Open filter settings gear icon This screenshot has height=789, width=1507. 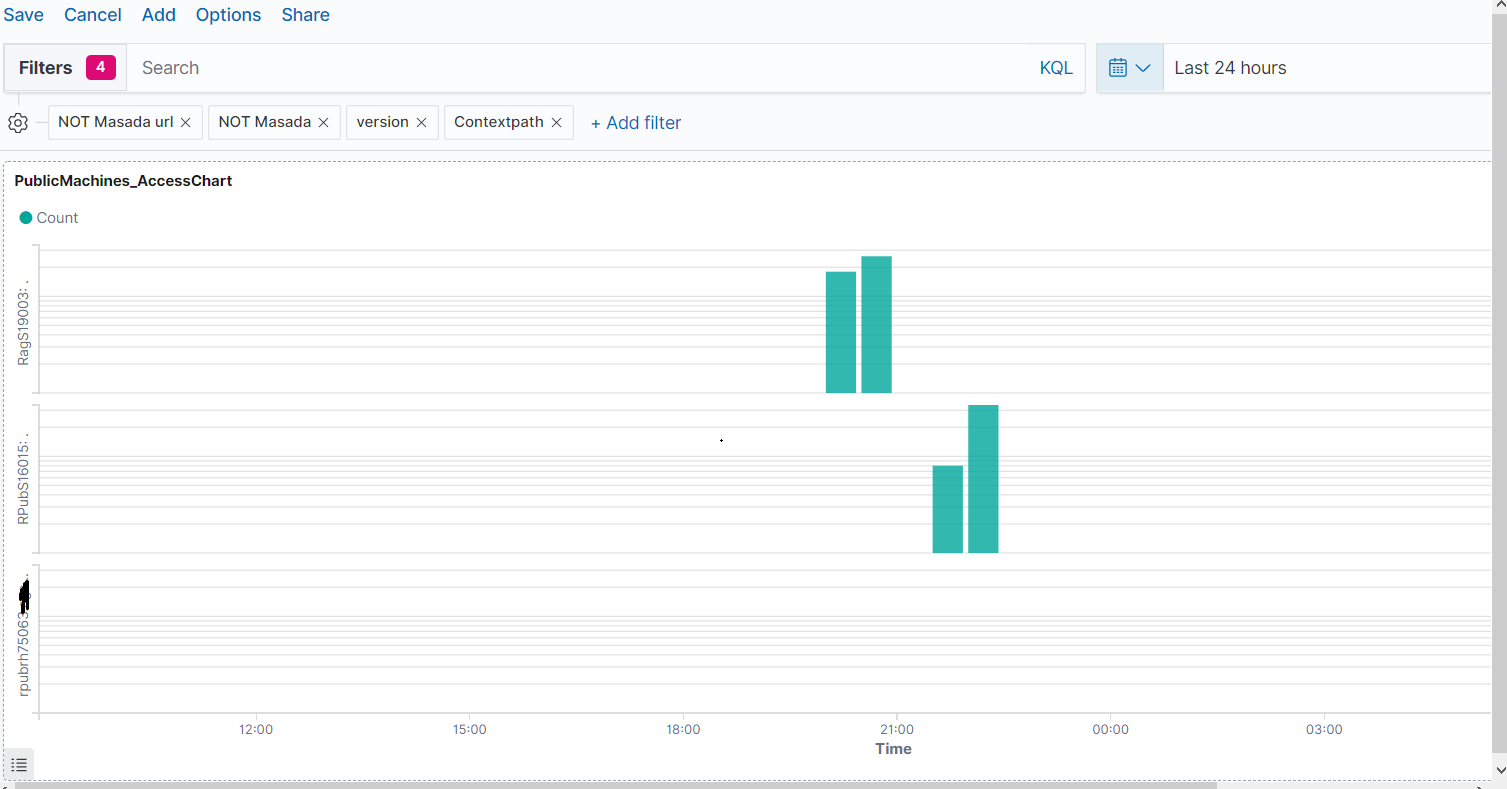(18, 123)
